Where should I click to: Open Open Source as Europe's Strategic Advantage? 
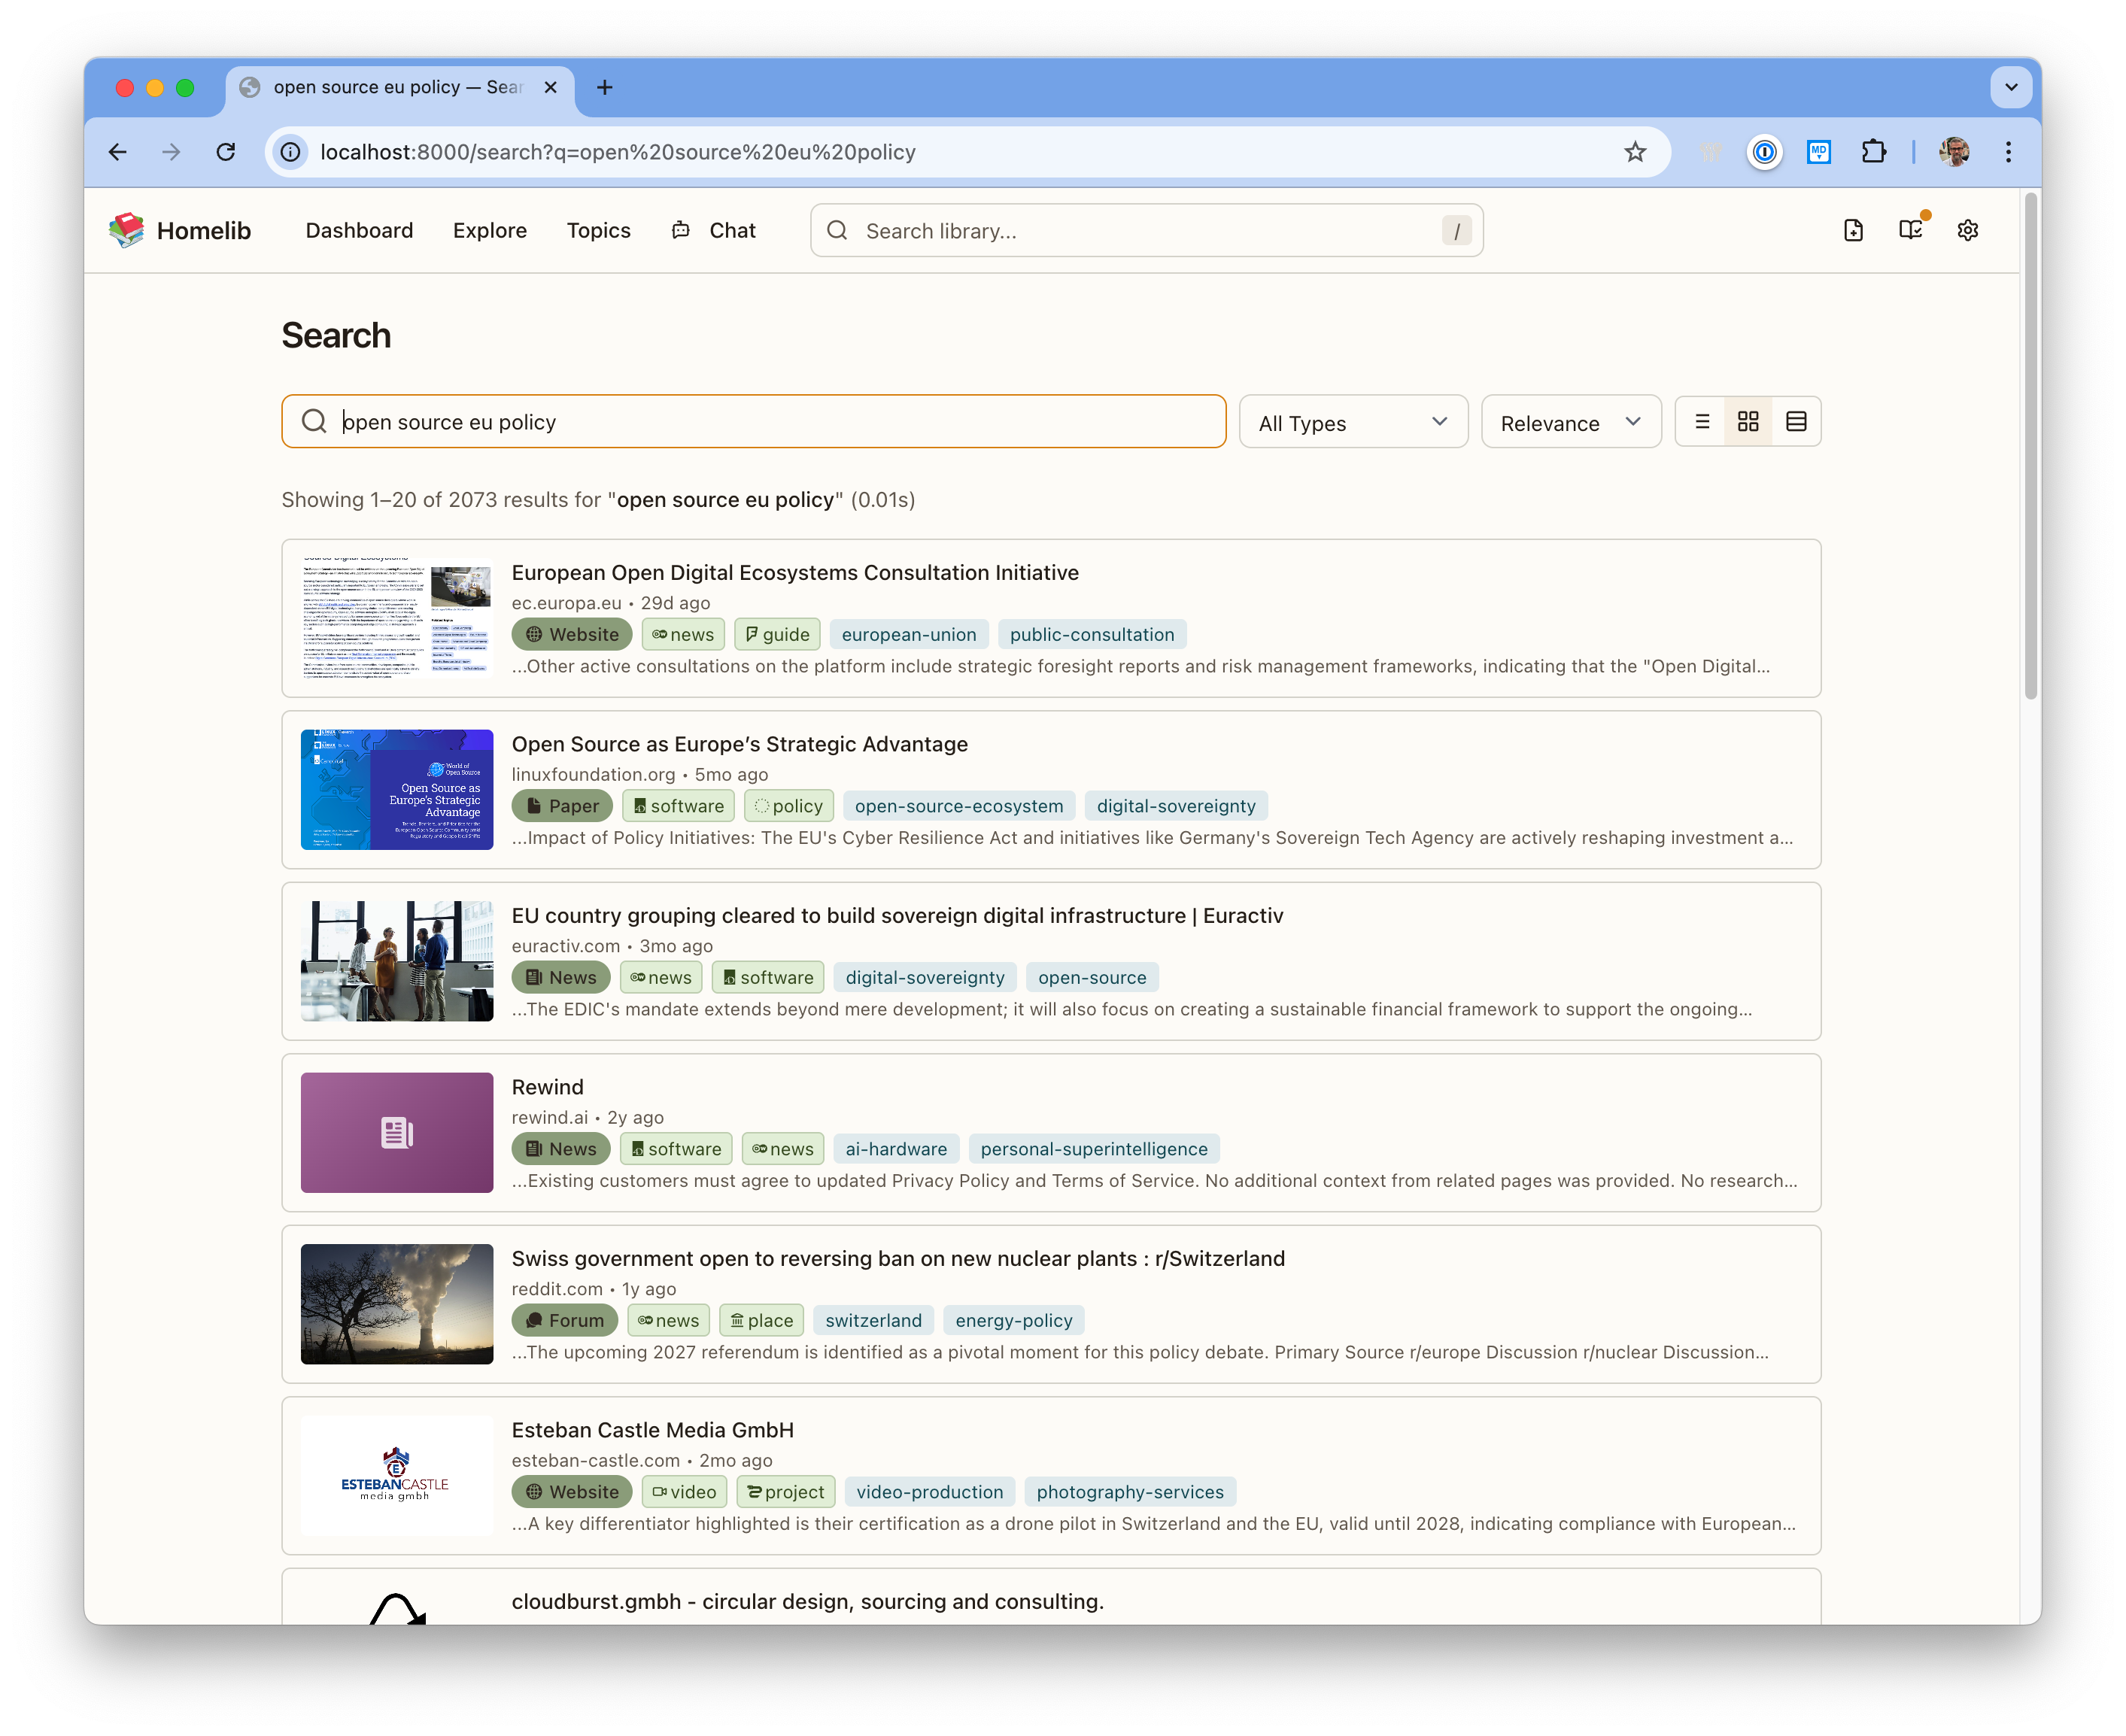coord(739,744)
